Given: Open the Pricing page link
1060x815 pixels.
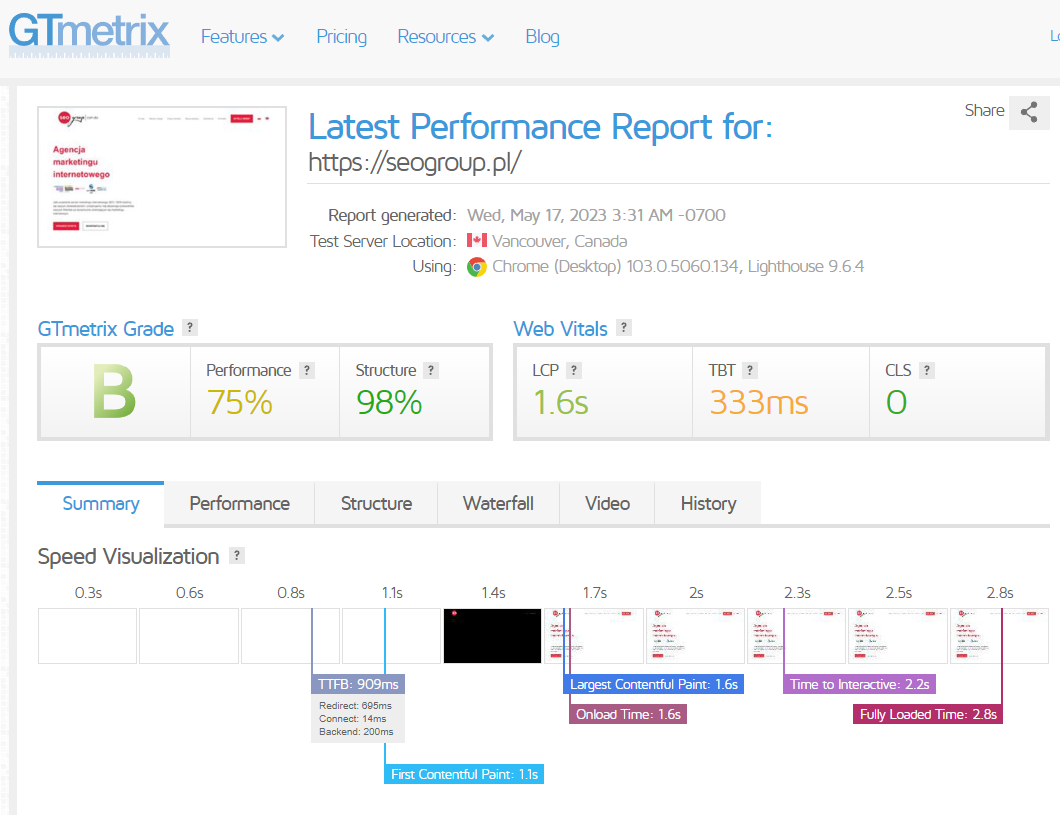Looking at the screenshot, I should click(x=341, y=36).
